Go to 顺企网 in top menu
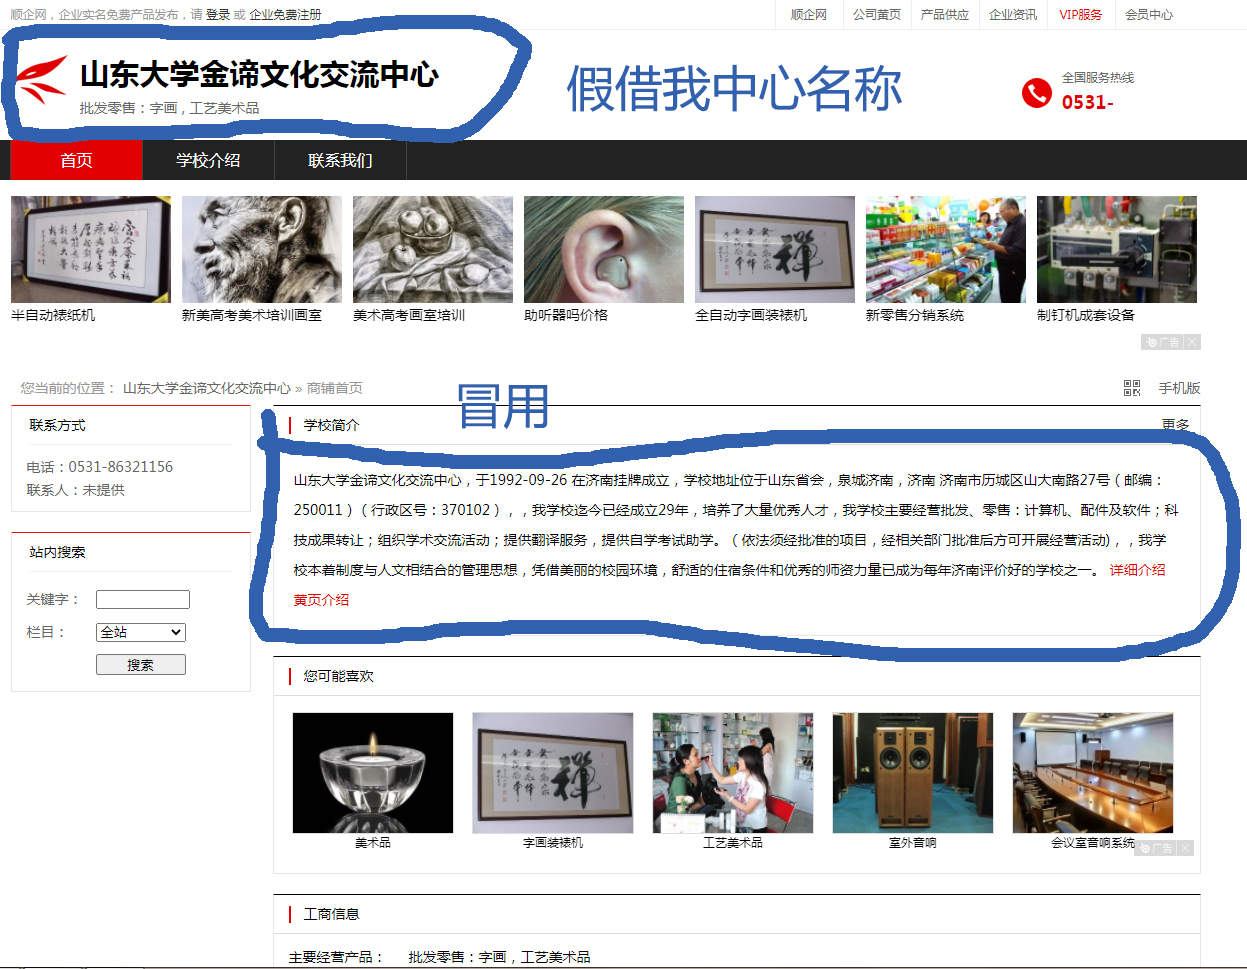The image size is (1247, 969). coord(808,15)
